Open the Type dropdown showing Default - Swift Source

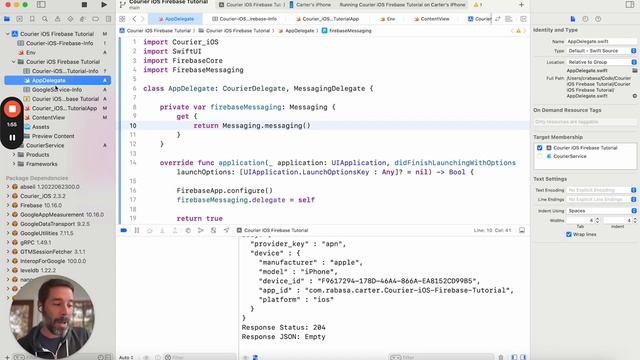click(601, 51)
